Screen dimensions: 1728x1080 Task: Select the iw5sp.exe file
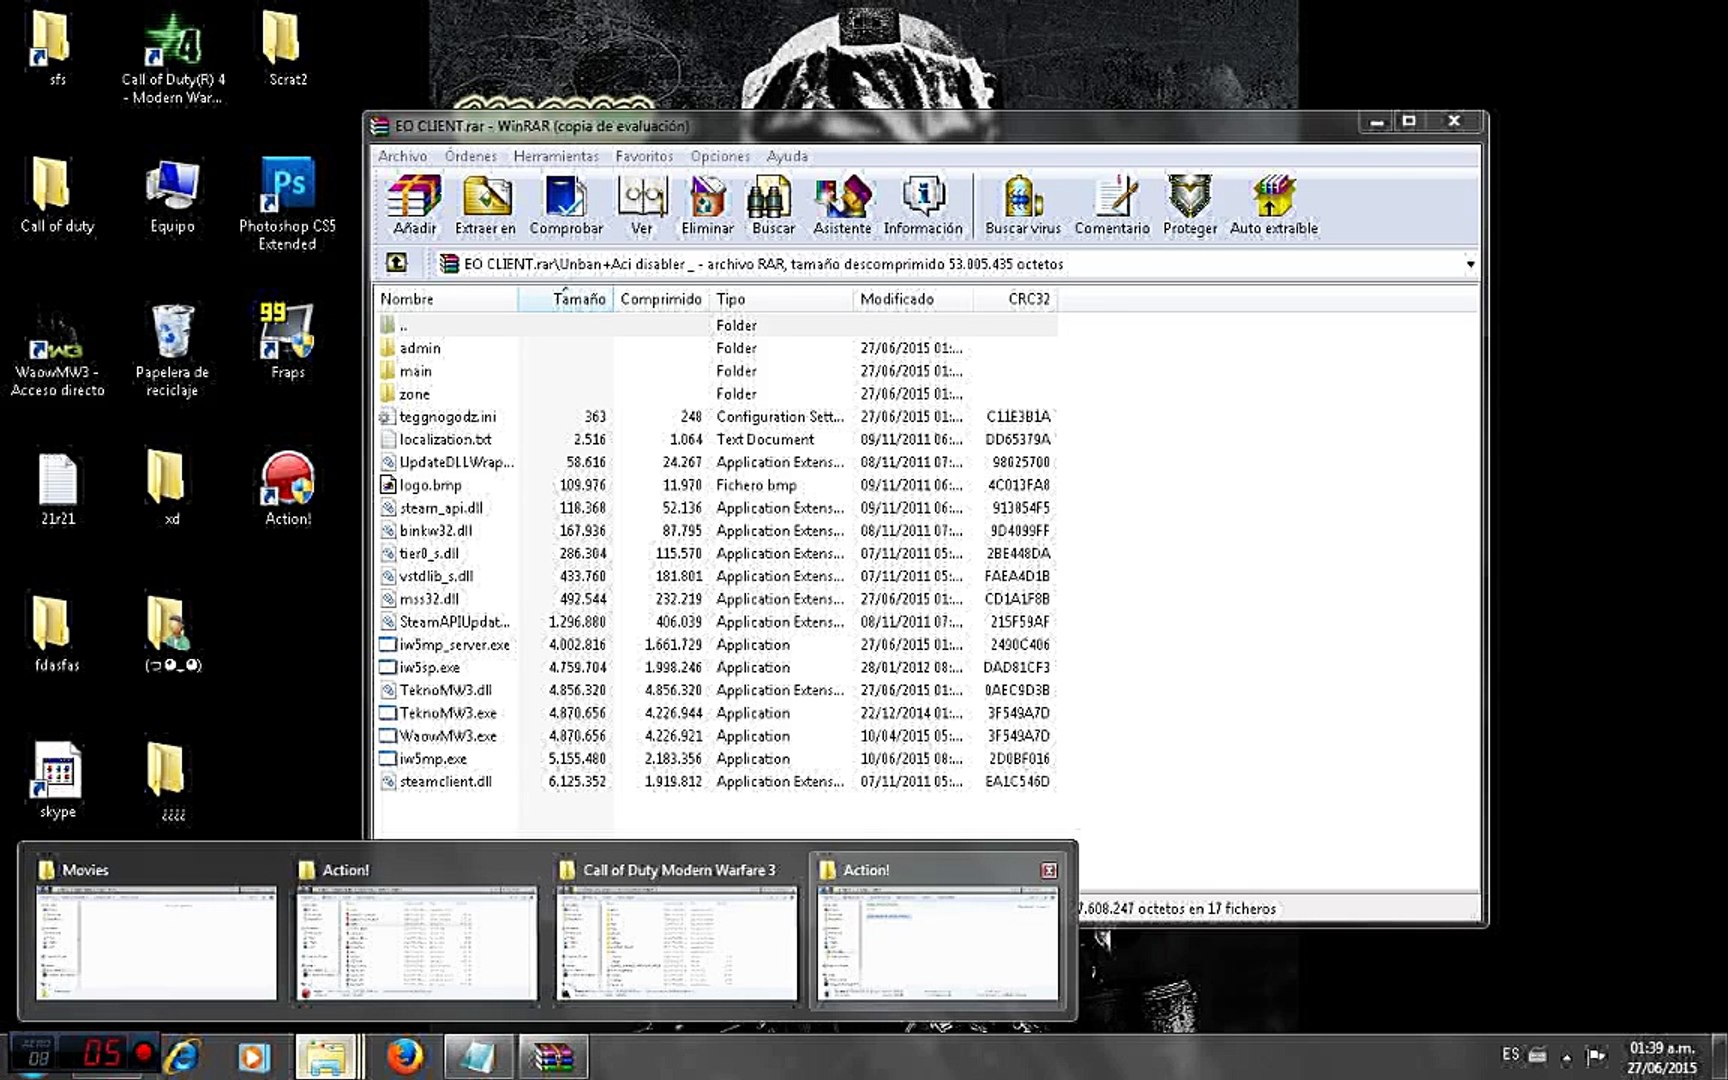[x=716, y=668]
